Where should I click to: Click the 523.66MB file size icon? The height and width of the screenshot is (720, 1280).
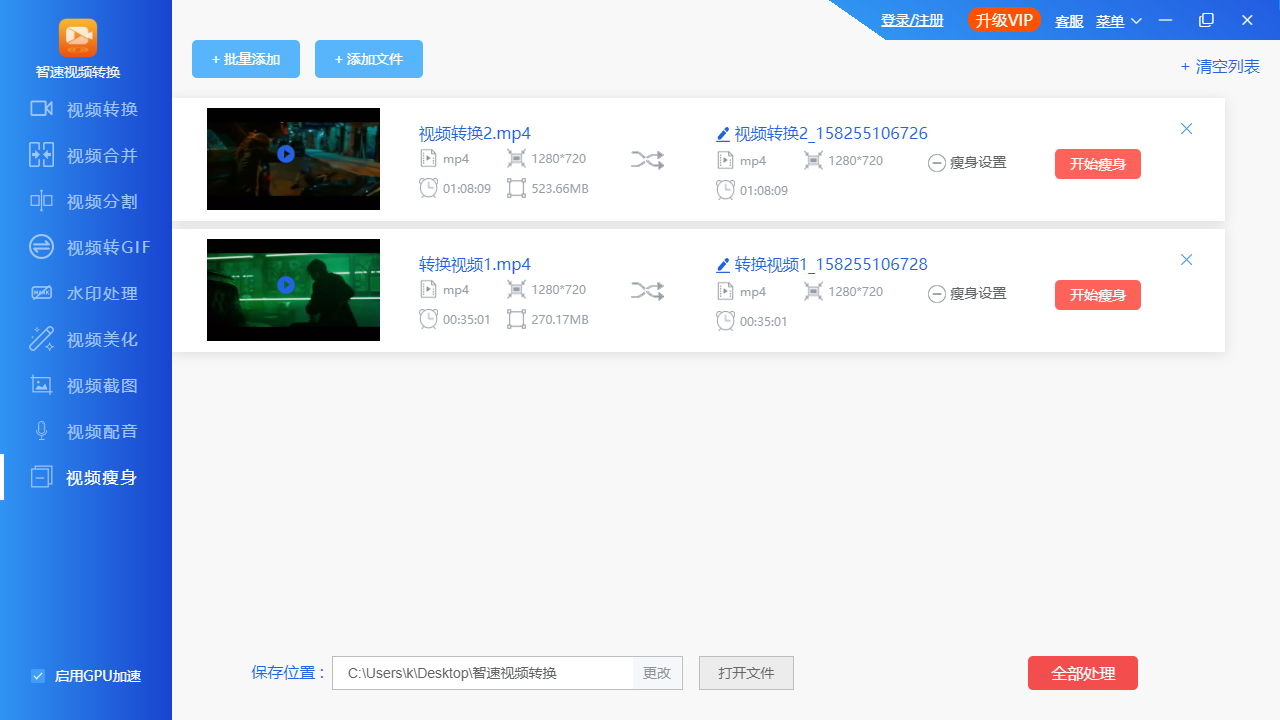[x=516, y=188]
